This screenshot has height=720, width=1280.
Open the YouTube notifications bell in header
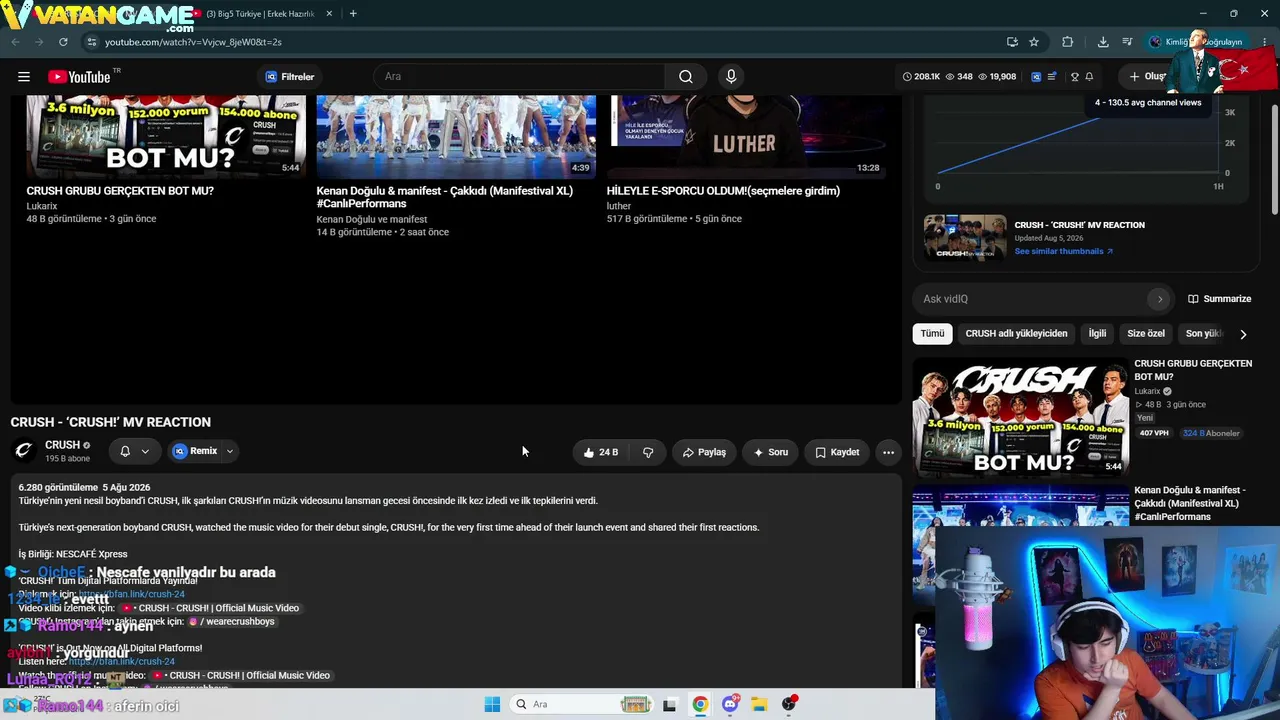coord(1089,77)
